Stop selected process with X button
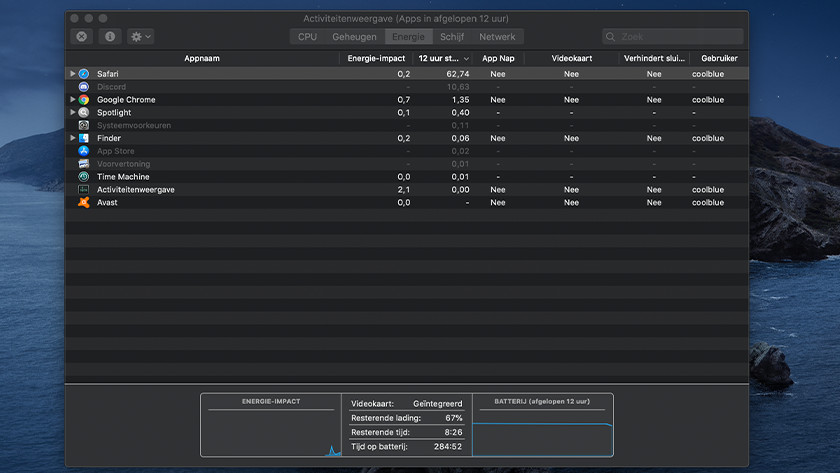Viewport: 840px width, 473px height. tap(81, 36)
